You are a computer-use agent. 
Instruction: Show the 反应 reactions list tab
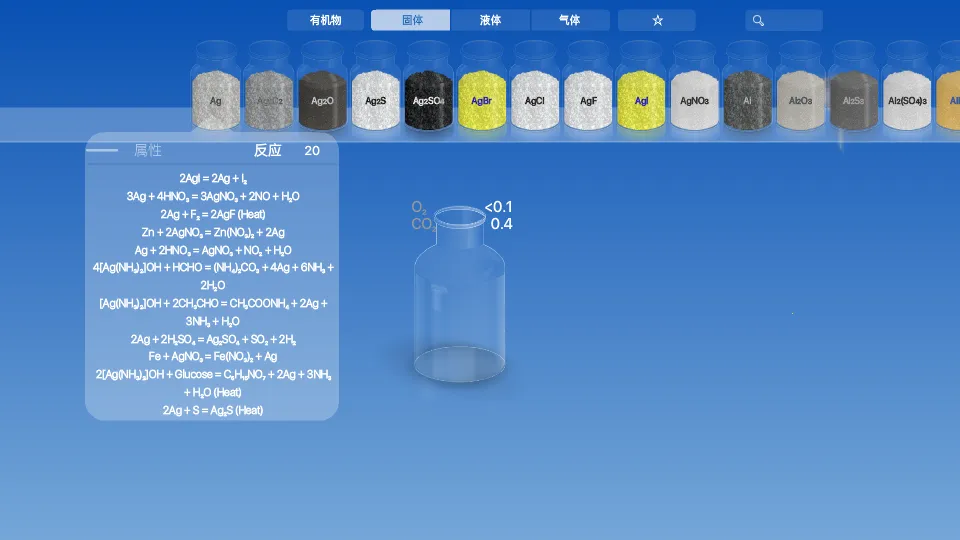[268, 151]
